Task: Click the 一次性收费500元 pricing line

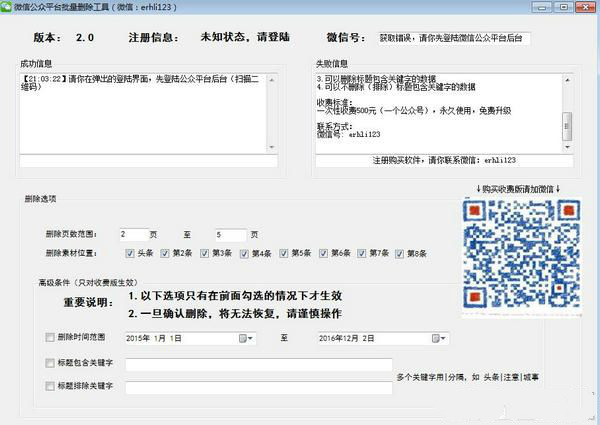Action: [x=414, y=111]
